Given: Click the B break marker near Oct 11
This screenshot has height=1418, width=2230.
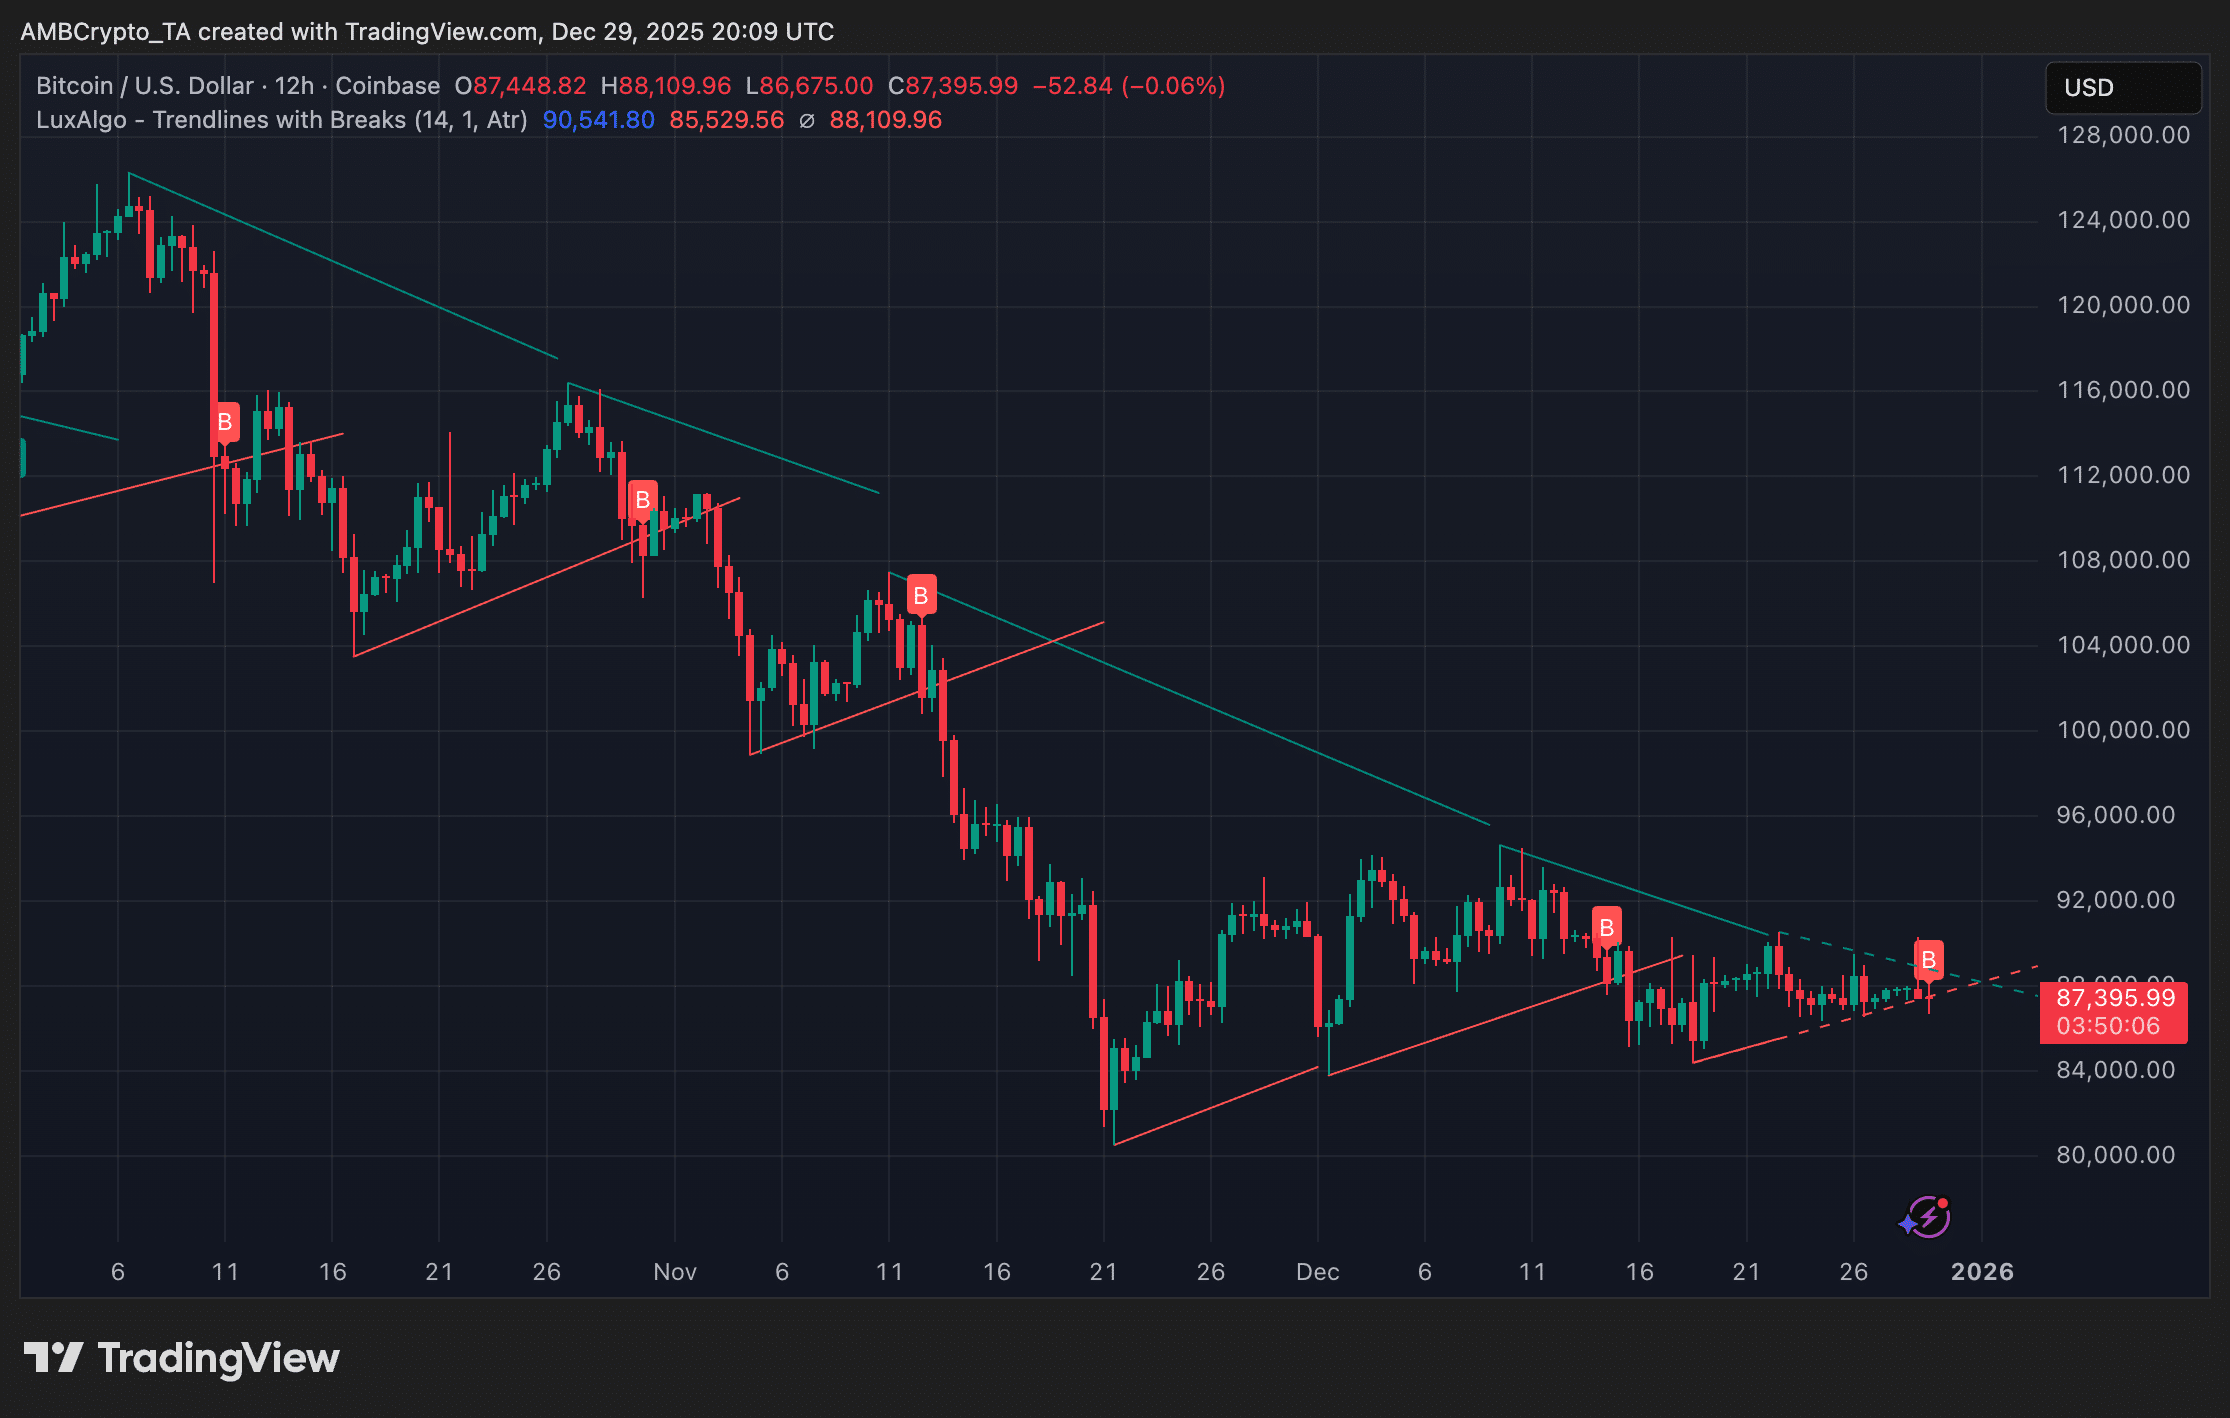Looking at the screenshot, I should click(x=225, y=422).
